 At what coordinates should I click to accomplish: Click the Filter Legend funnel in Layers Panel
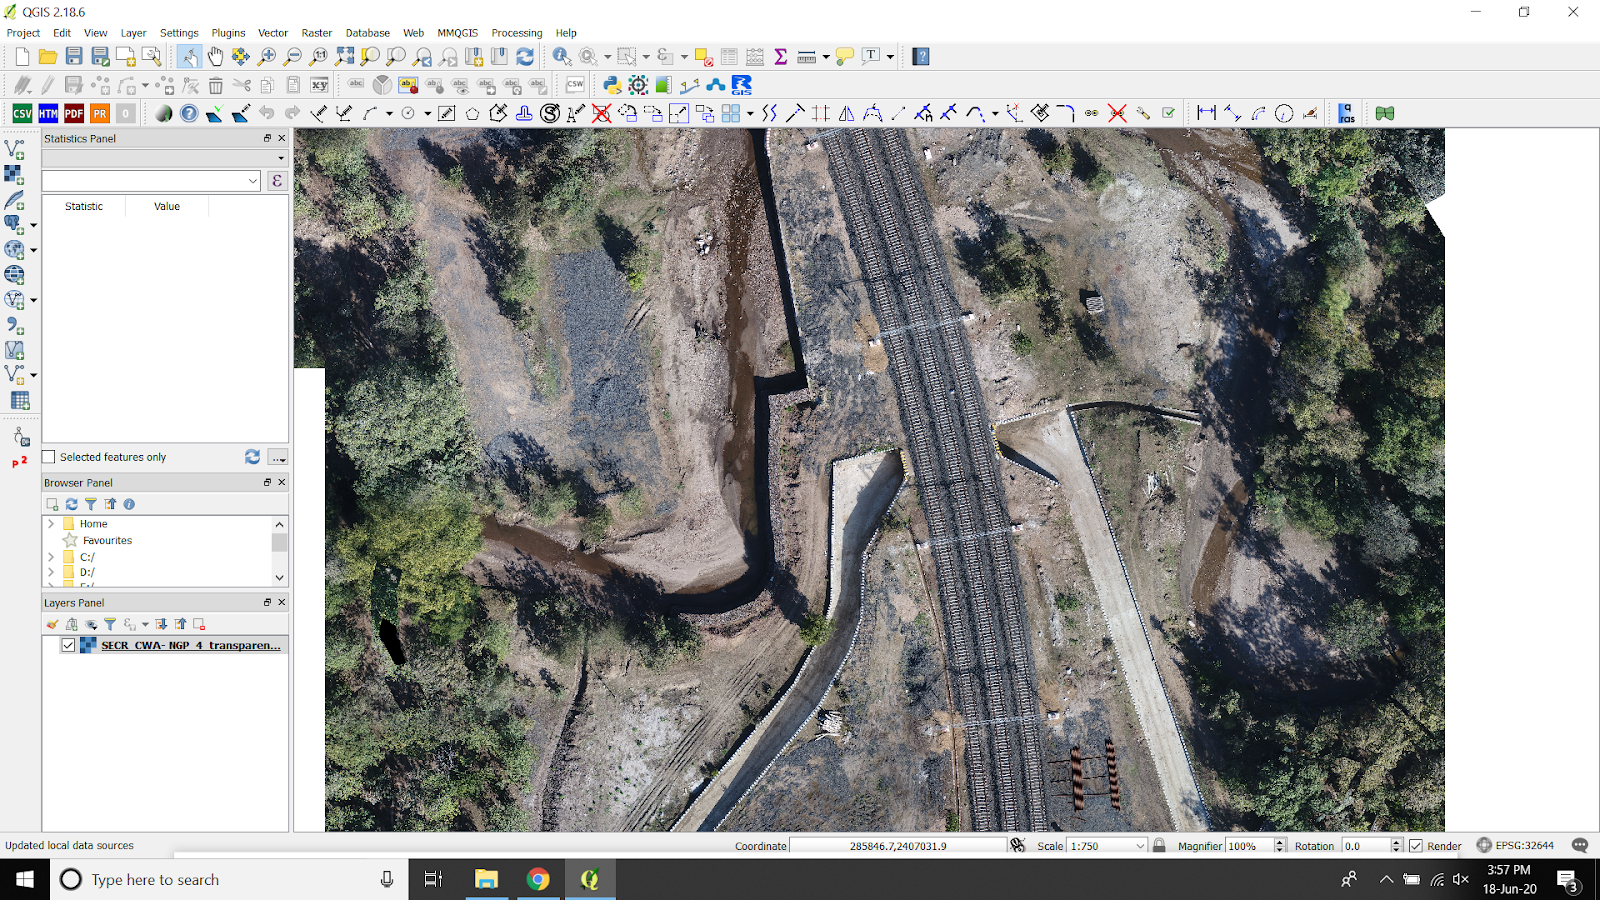point(110,624)
